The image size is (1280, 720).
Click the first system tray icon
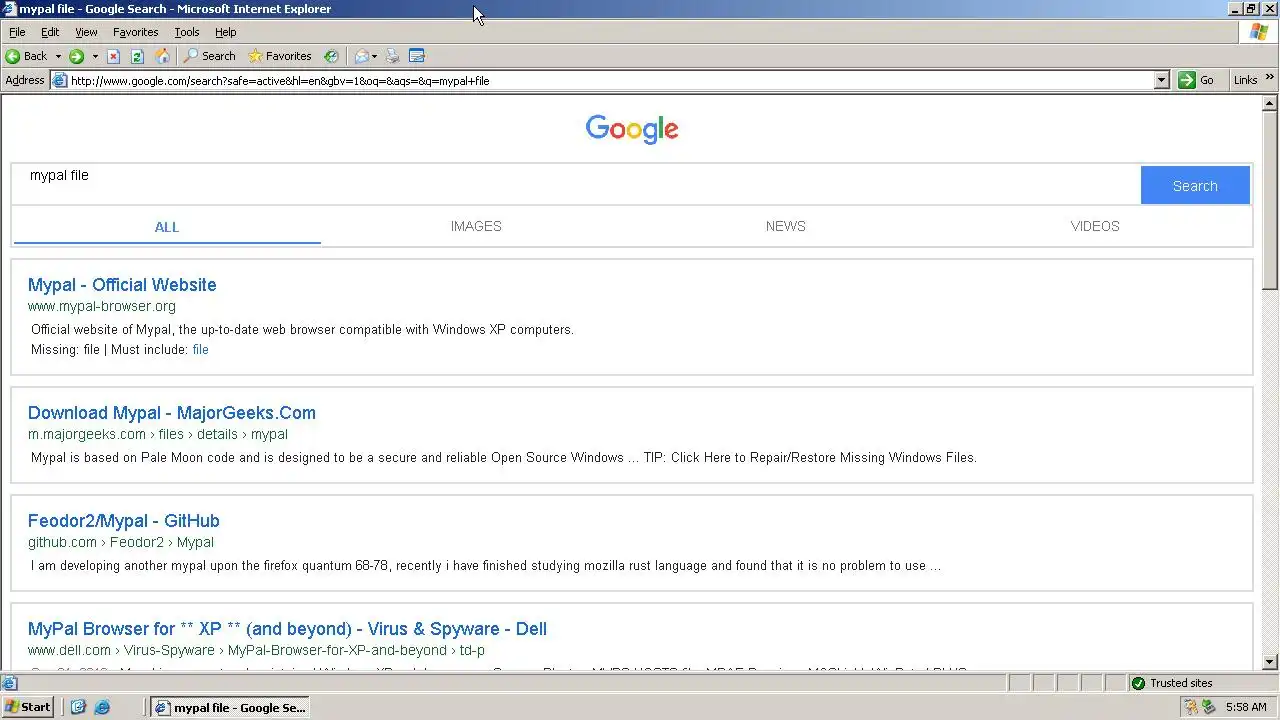pyautogui.click(x=1190, y=707)
